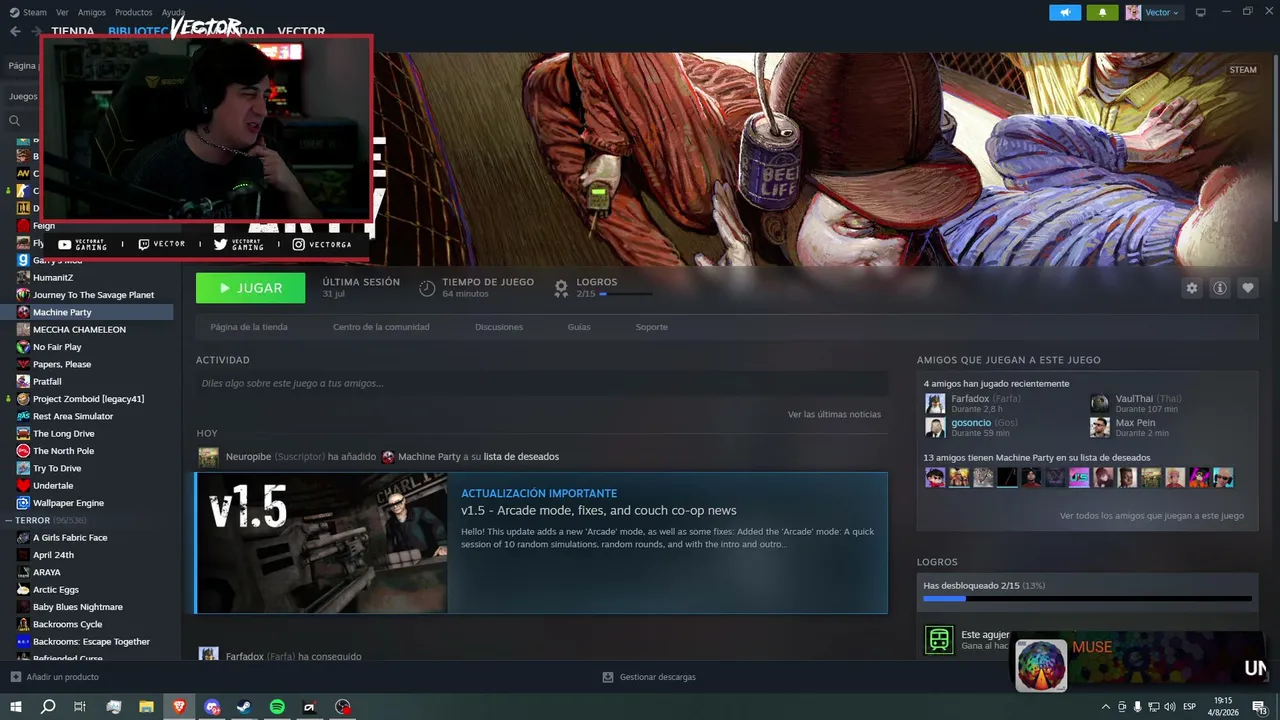Type in the activity status field

542,383
